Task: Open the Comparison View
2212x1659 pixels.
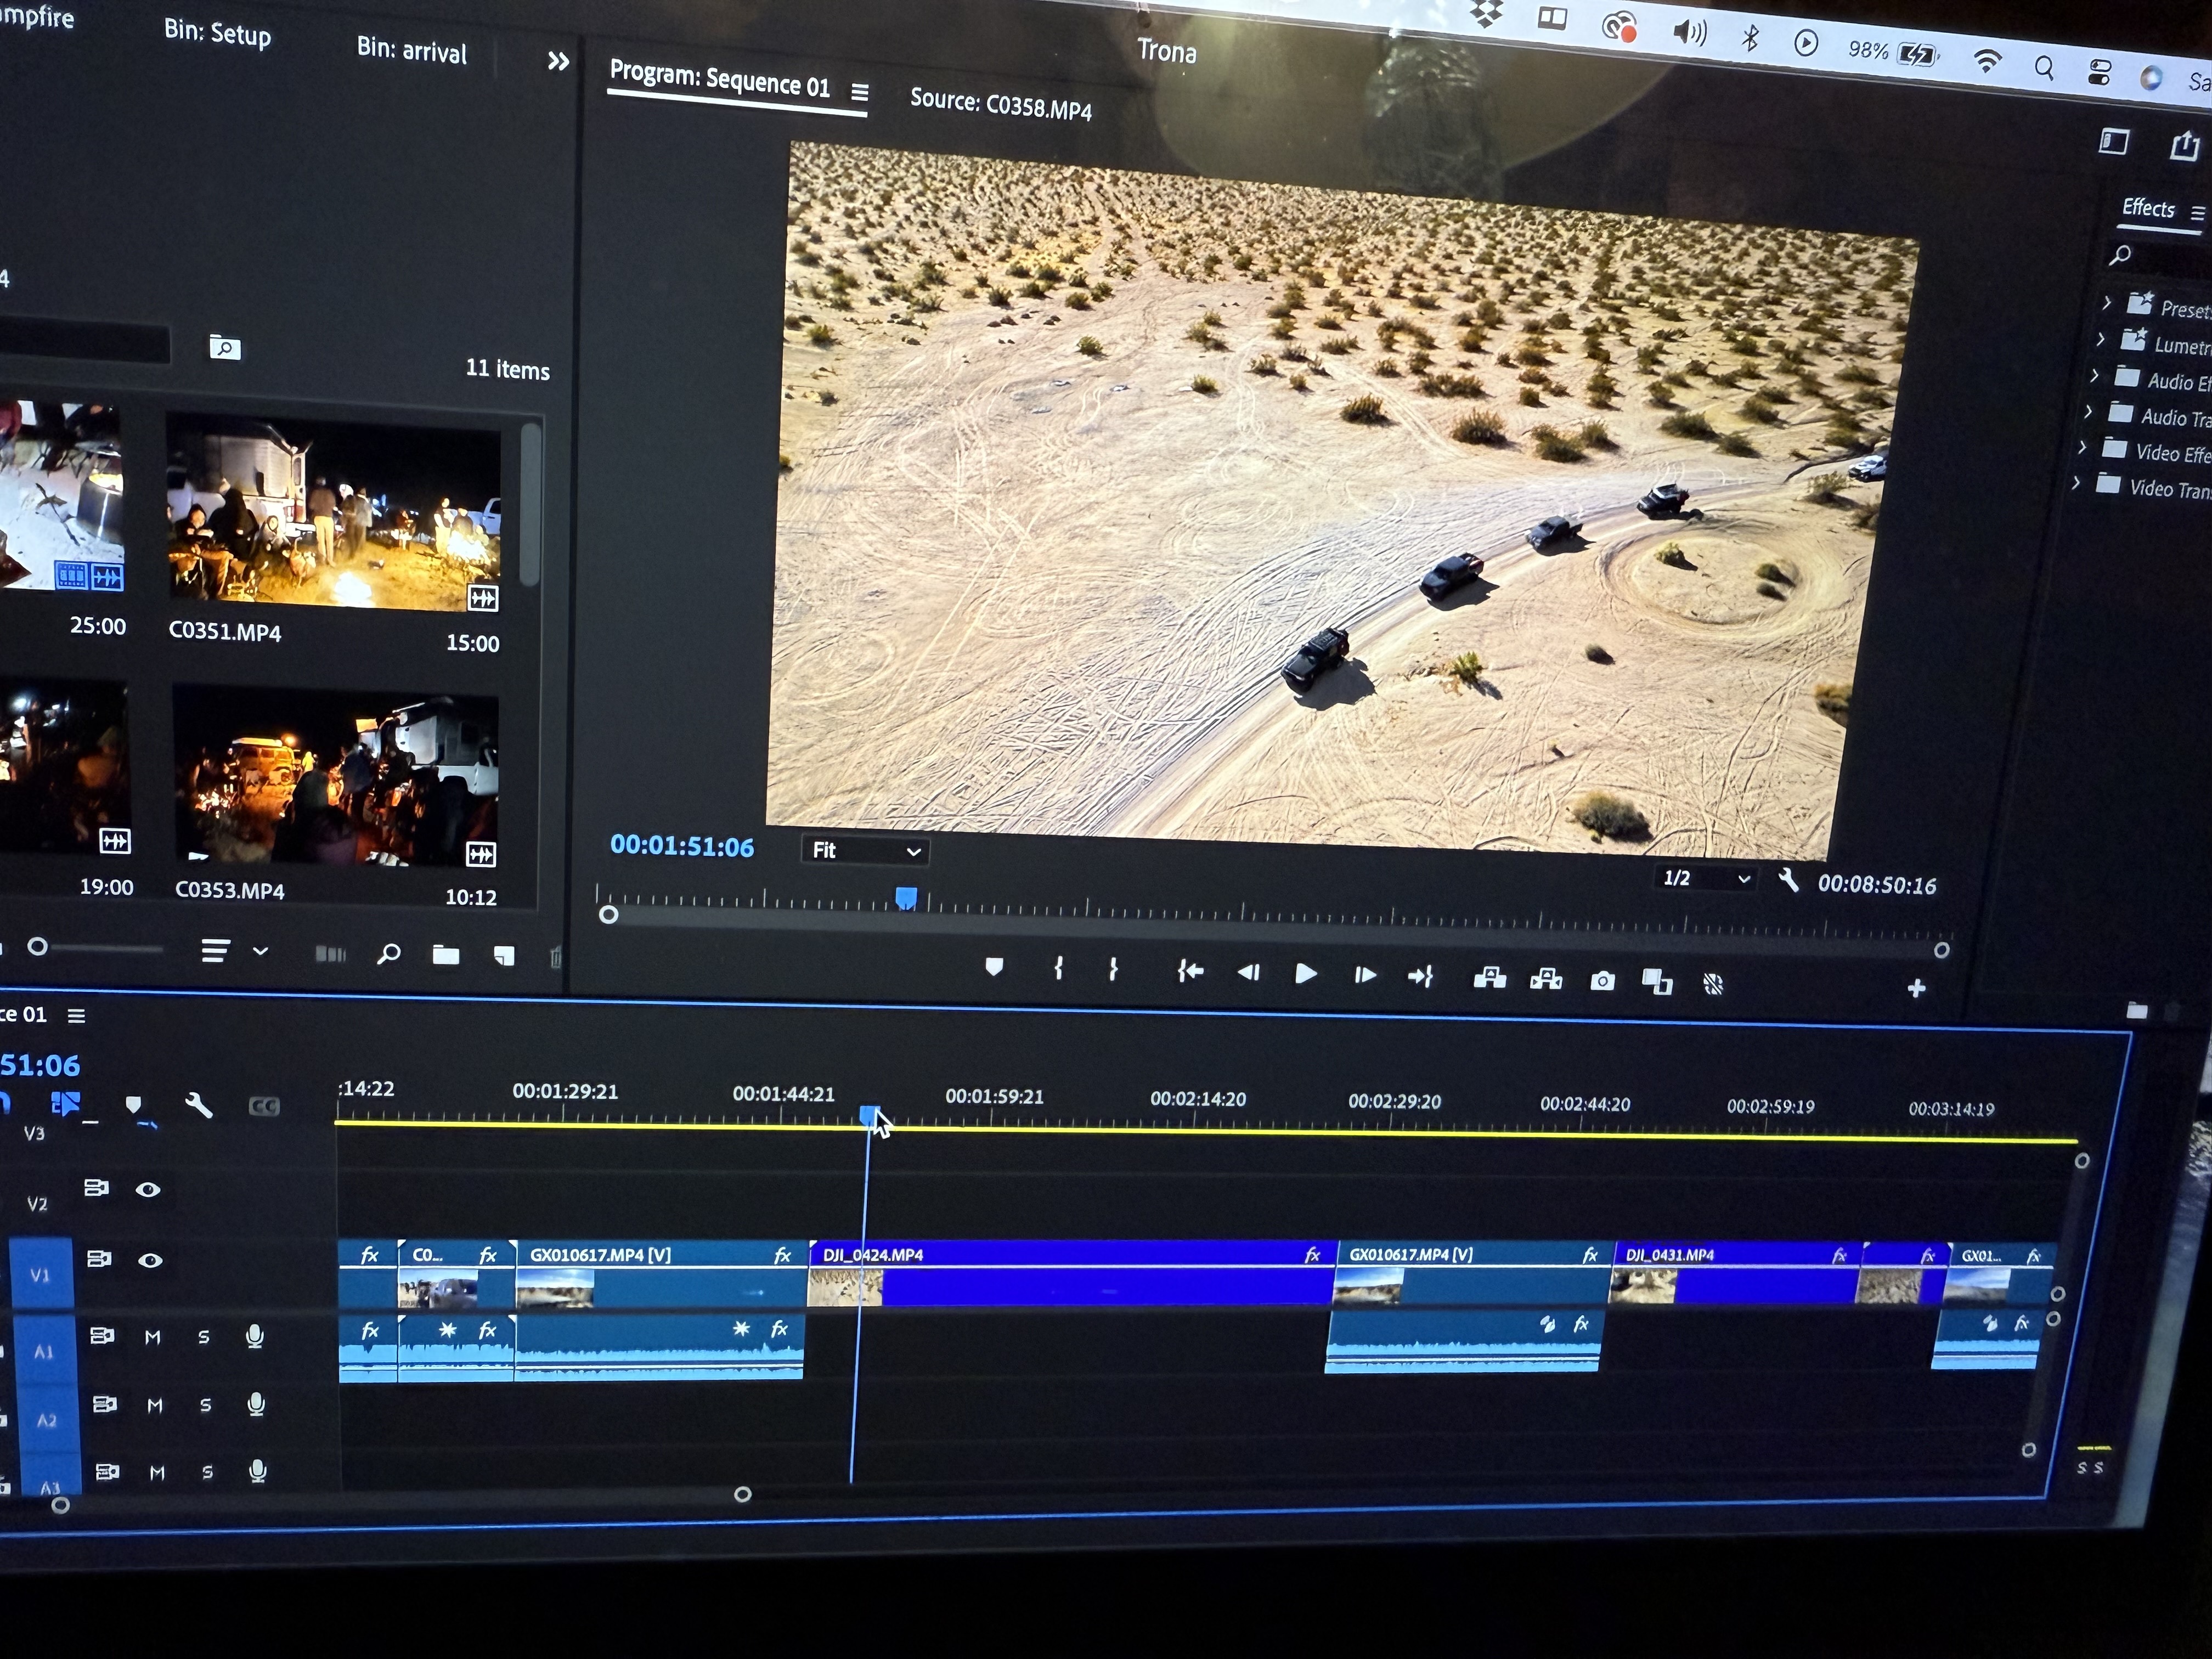Action: (x=1657, y=982)
